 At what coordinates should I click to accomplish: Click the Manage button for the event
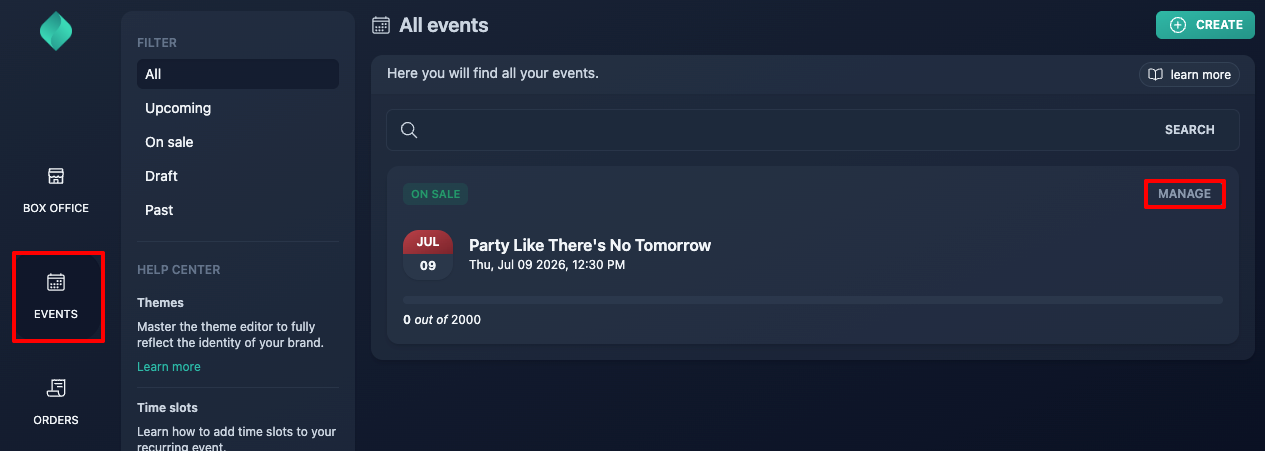[1184, 194]
